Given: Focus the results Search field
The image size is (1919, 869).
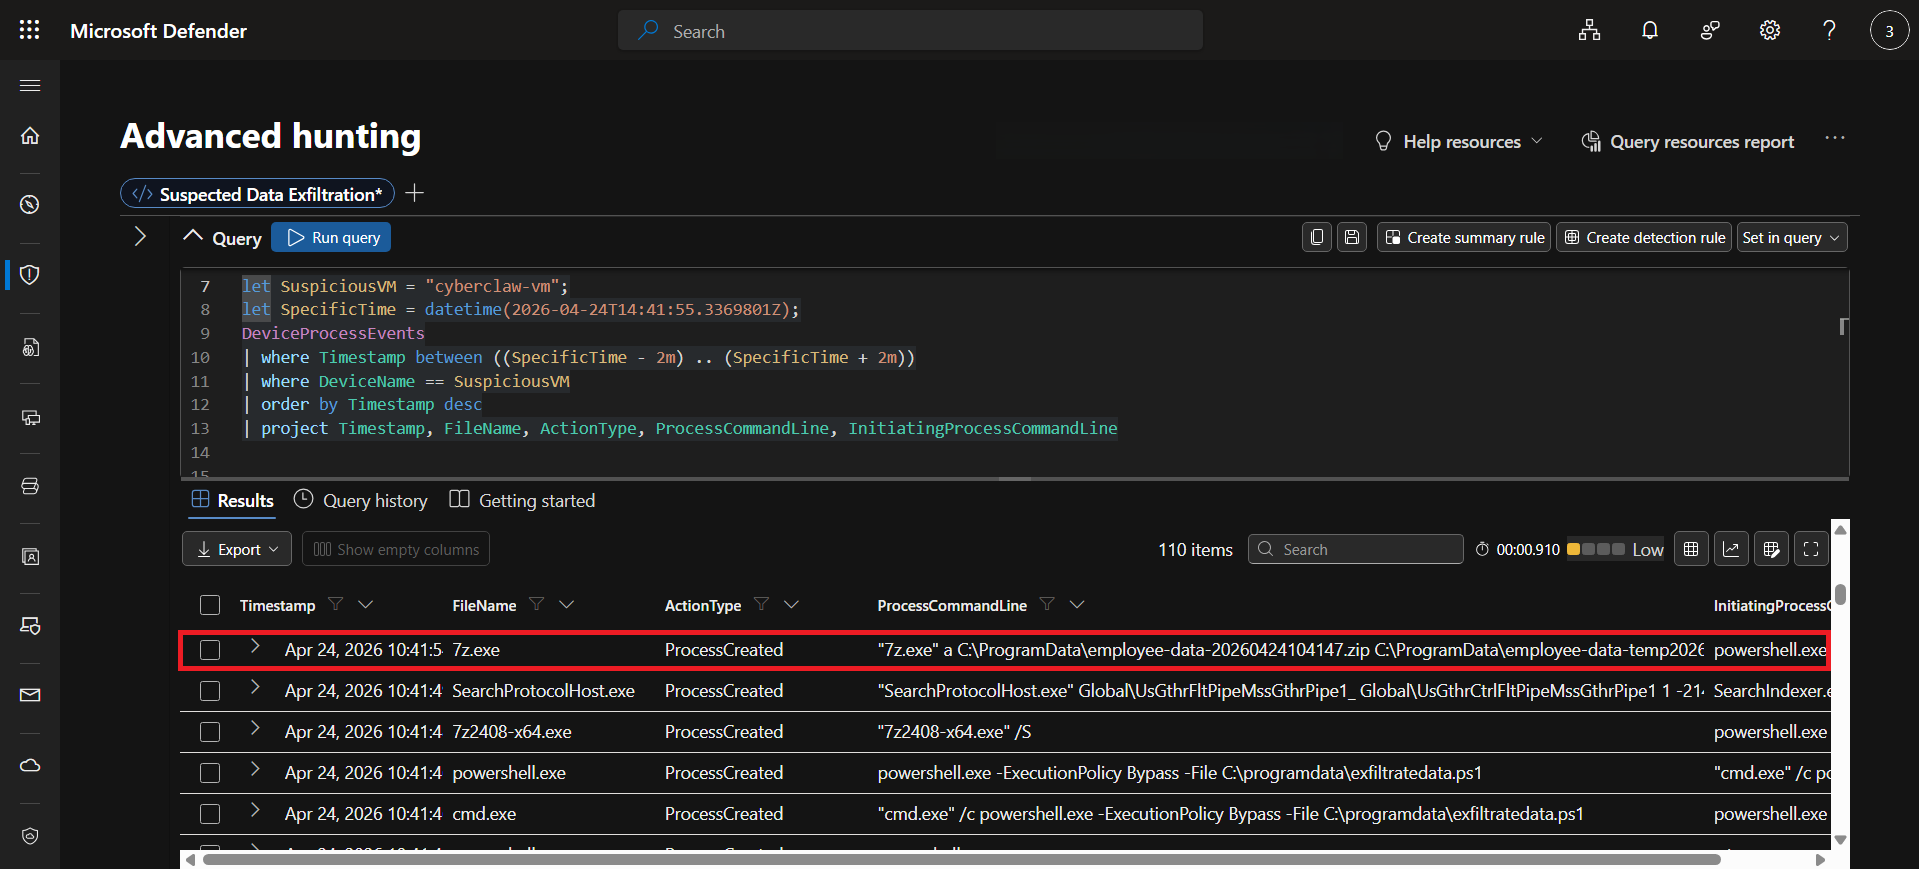Looking at the screenshot, I should [x=1356, y=549].
